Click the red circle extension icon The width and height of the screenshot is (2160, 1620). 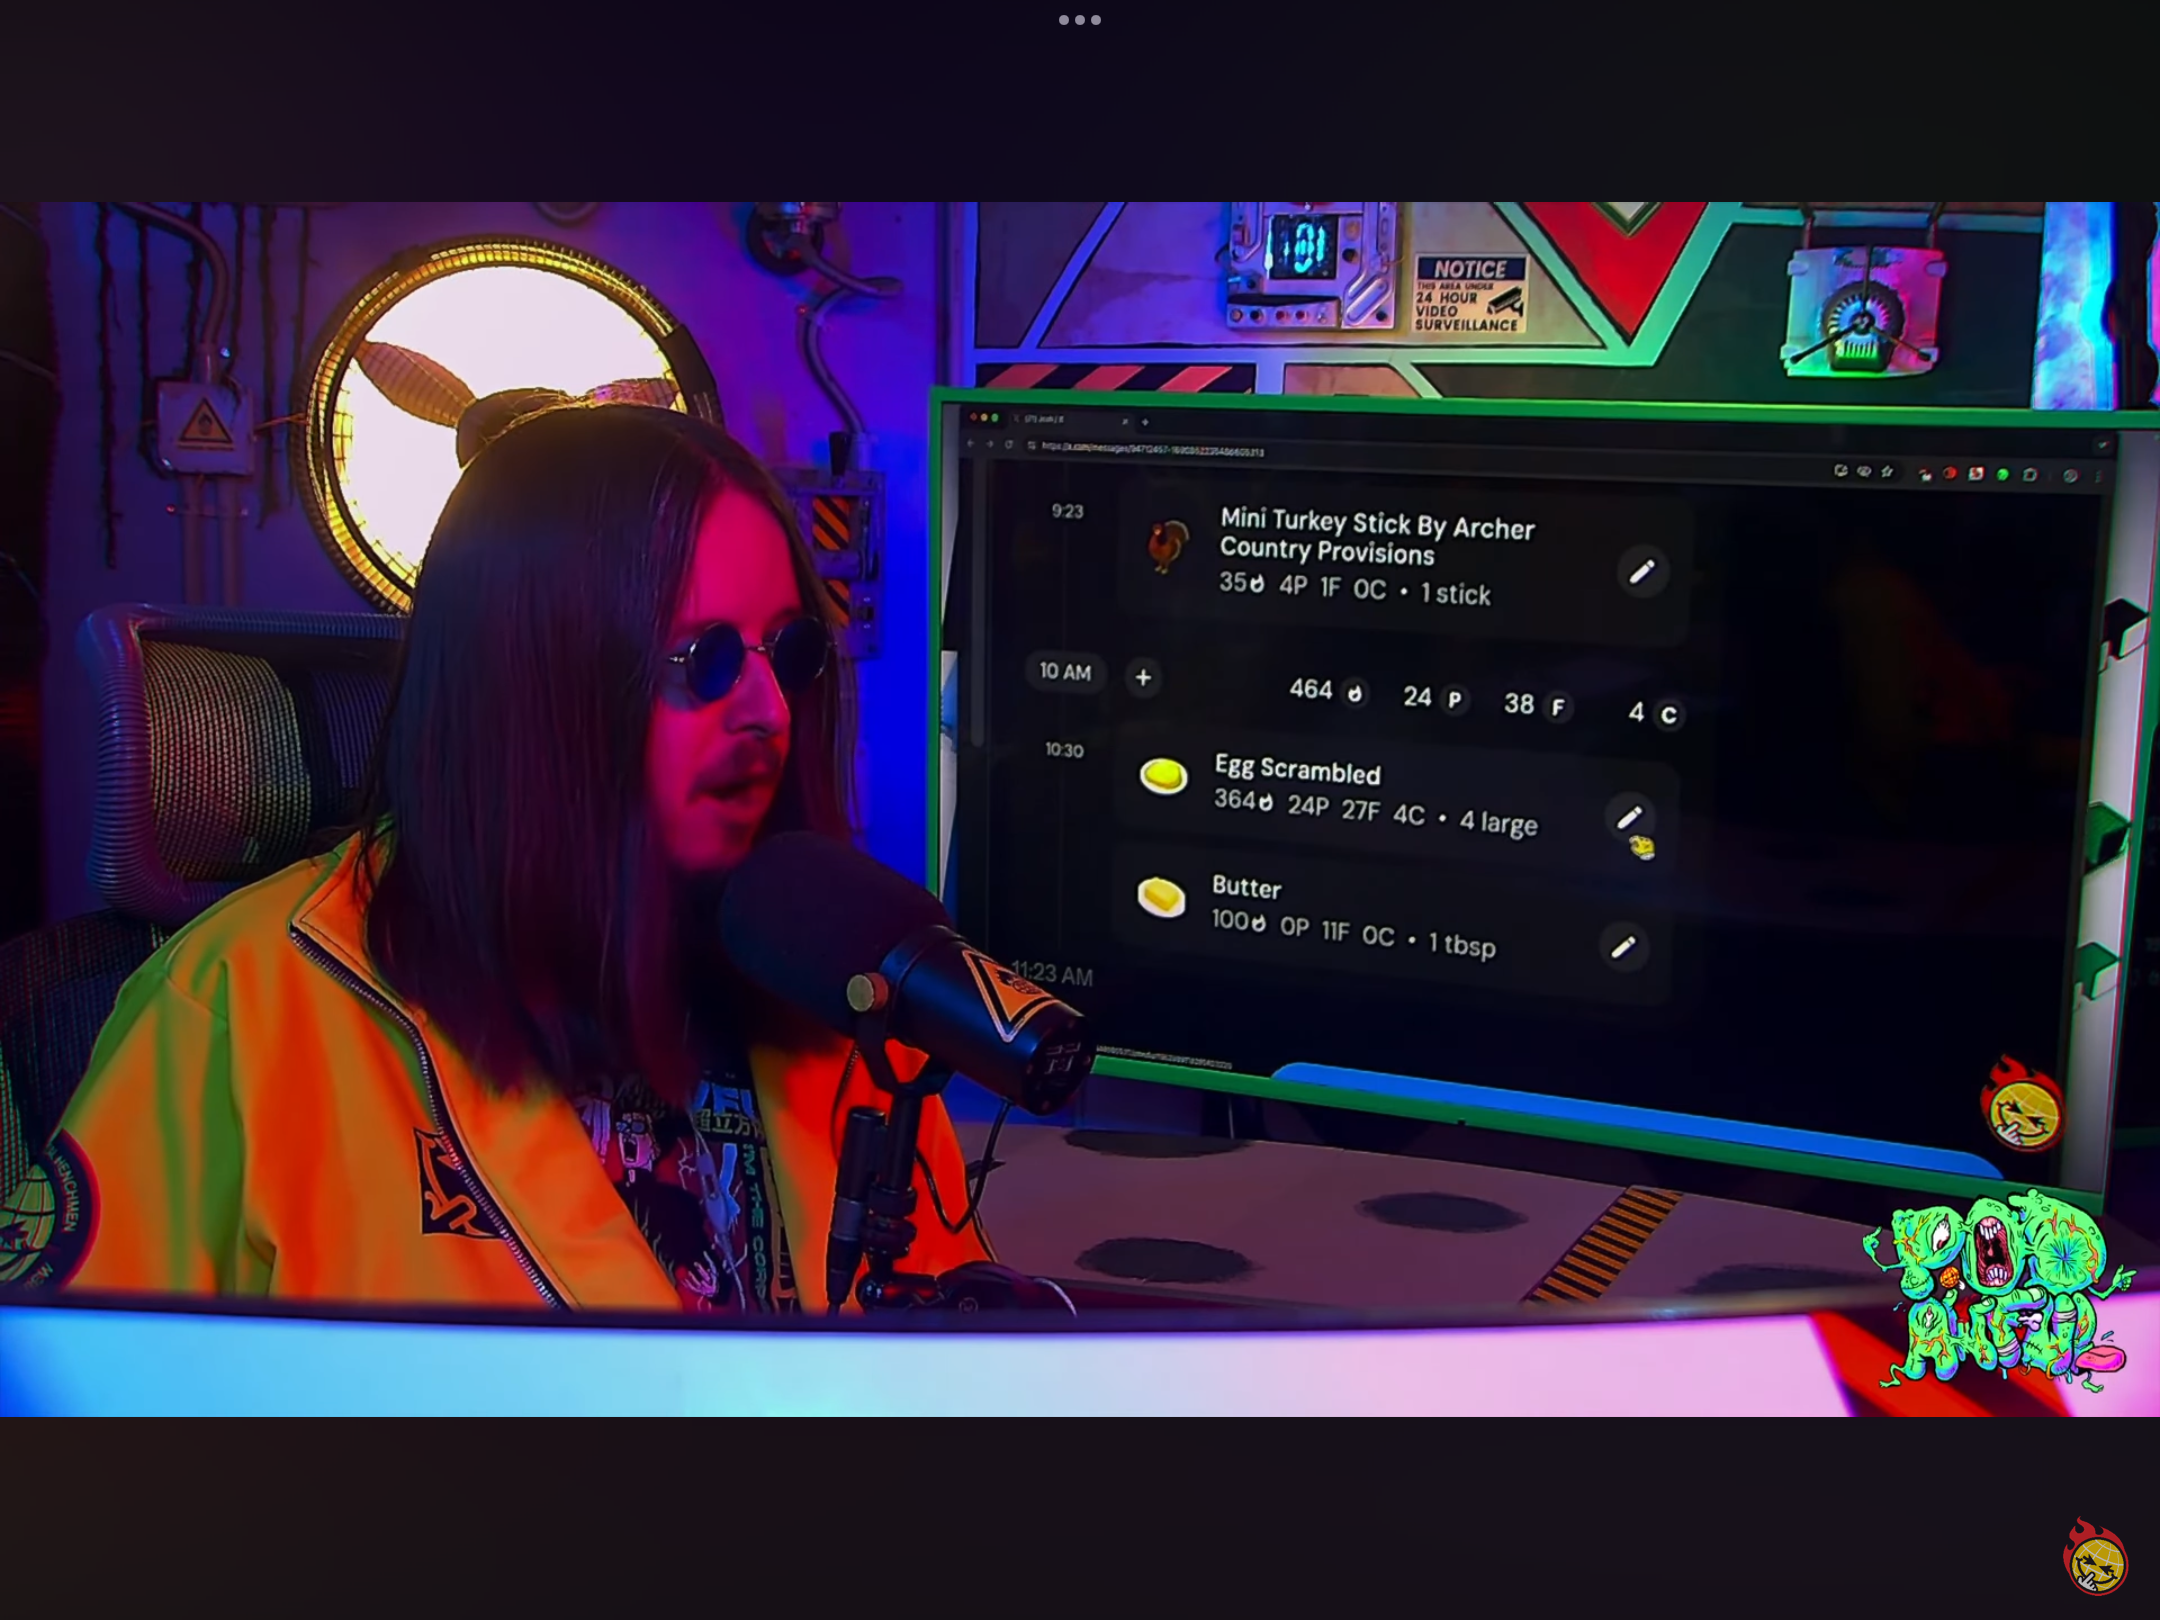[x=1949, y=473]
